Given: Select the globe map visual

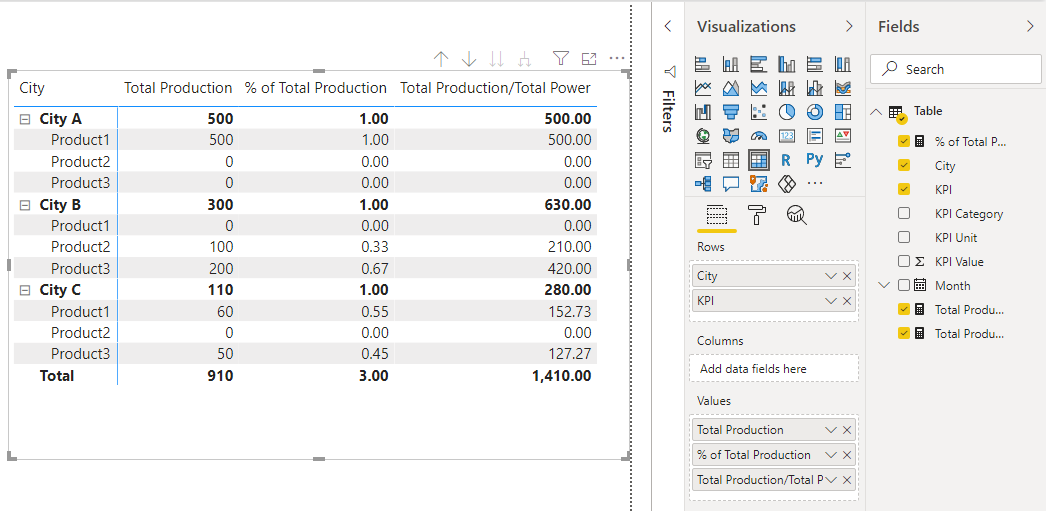Looking at the screenshot, I should click(x=703, y=135).
